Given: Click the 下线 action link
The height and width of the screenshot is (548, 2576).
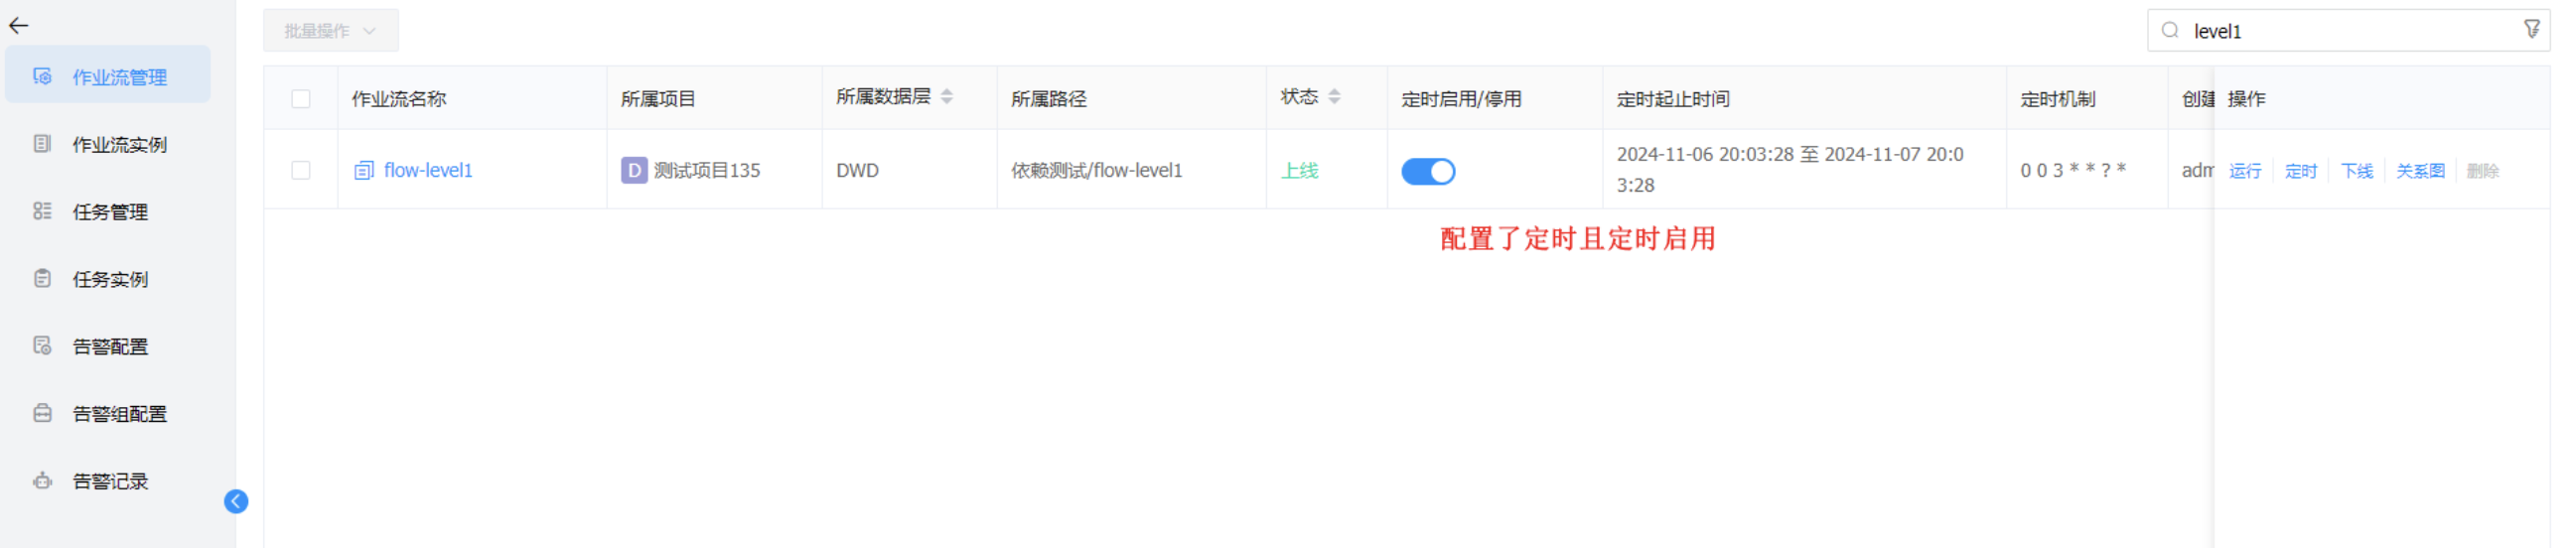Looking at the screenshot, I should coord(2357,171).
